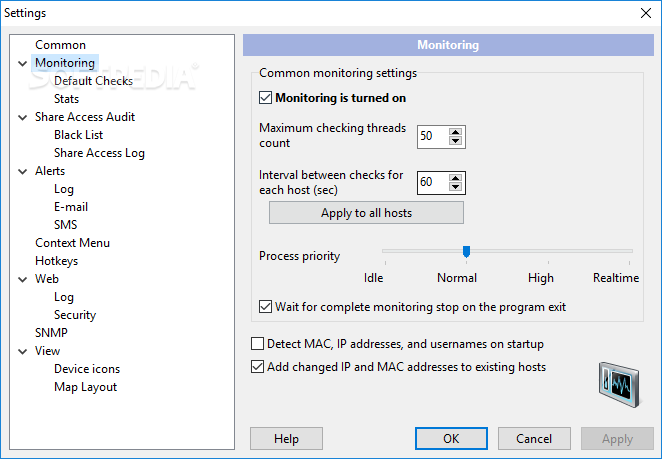Click the monitoring device icon graphic
662x459 pixels.
(x=619, y=384)
